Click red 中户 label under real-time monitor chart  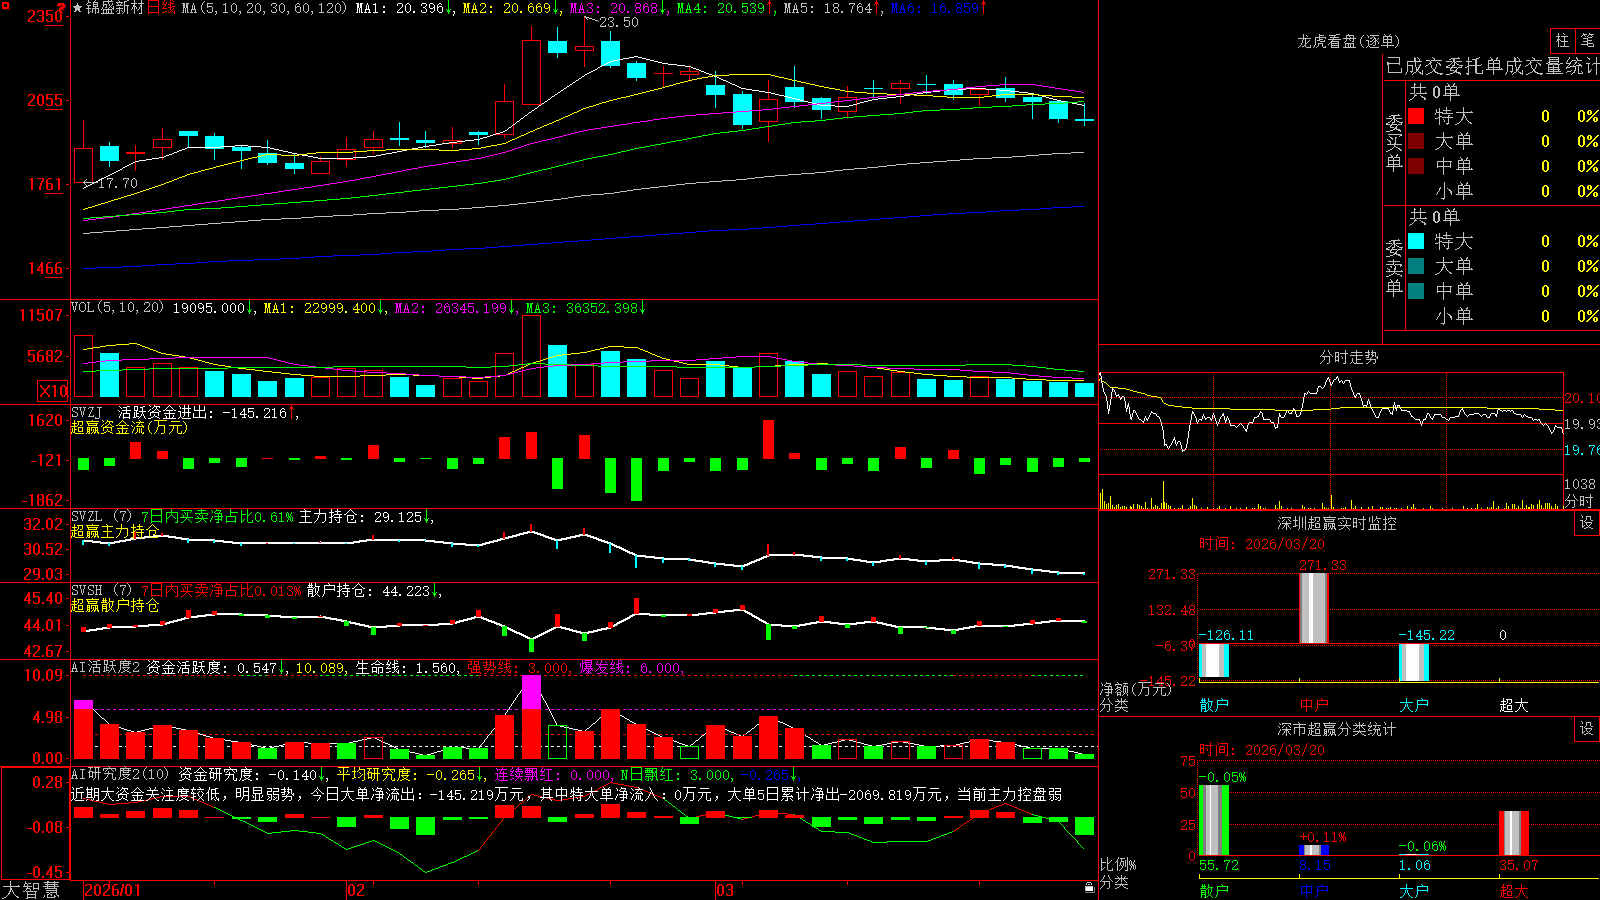pyautogui.click(x=1314, y=705)
